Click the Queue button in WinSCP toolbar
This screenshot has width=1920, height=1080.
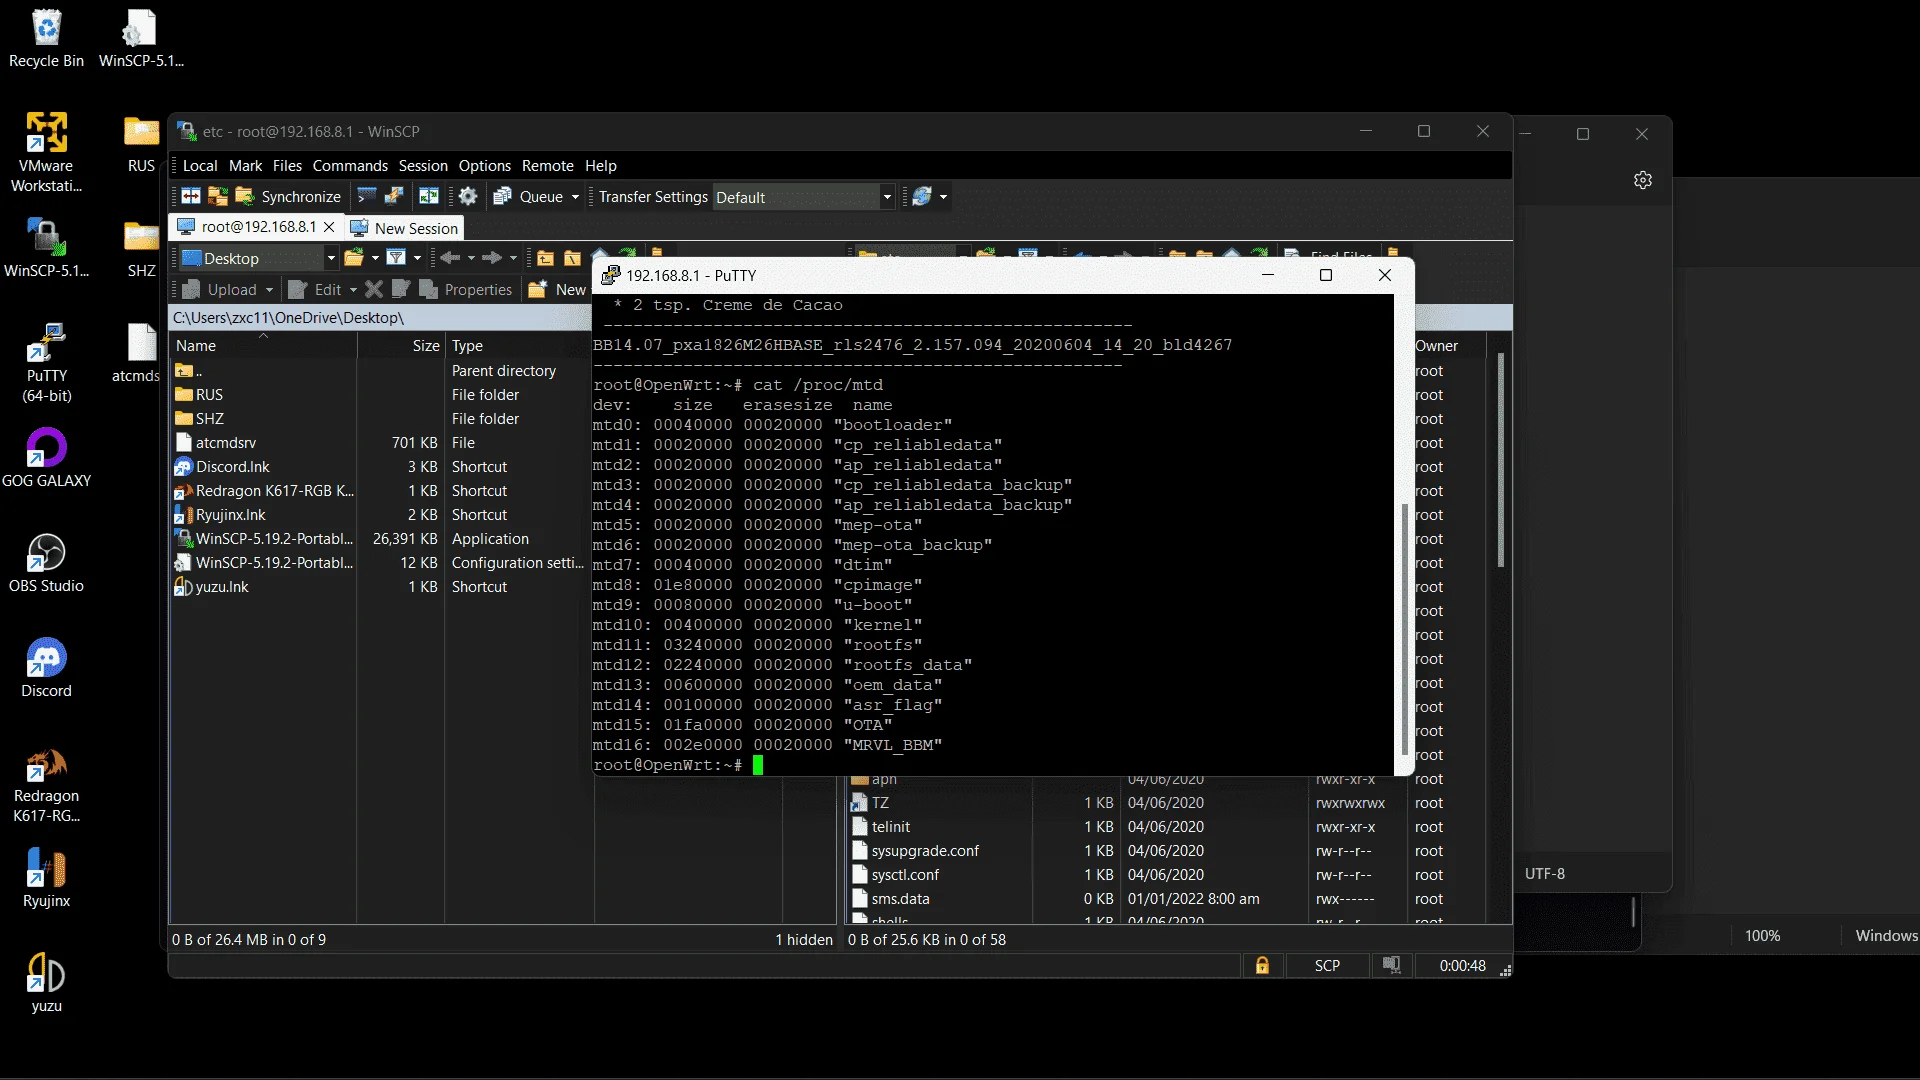click(530, 197)
